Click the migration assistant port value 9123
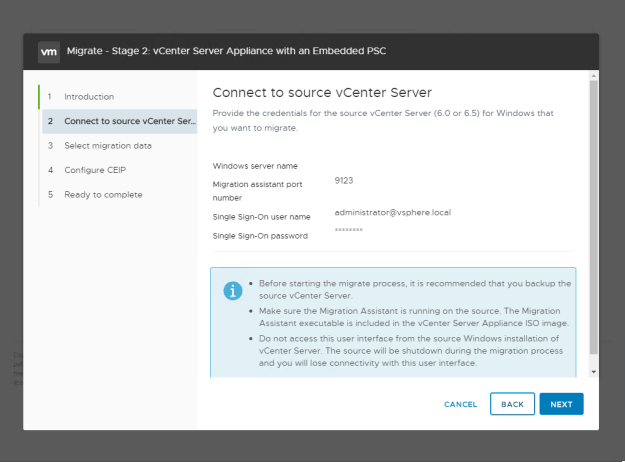This screenshot has height=462, width=625. [344, 181]
